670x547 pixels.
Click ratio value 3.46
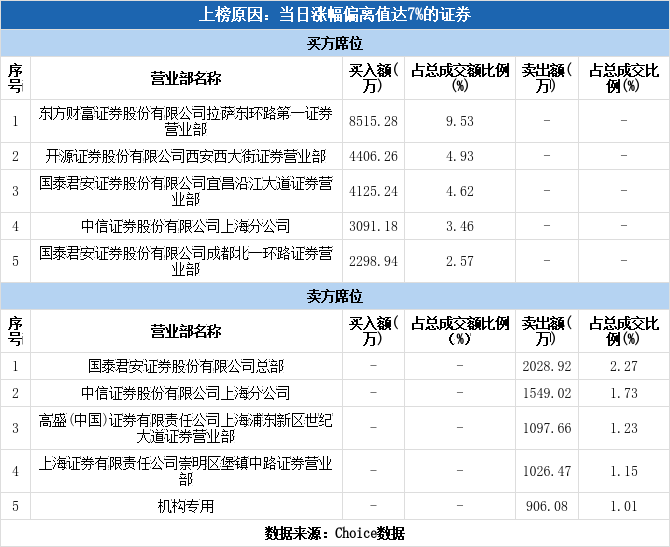(460, 226)
